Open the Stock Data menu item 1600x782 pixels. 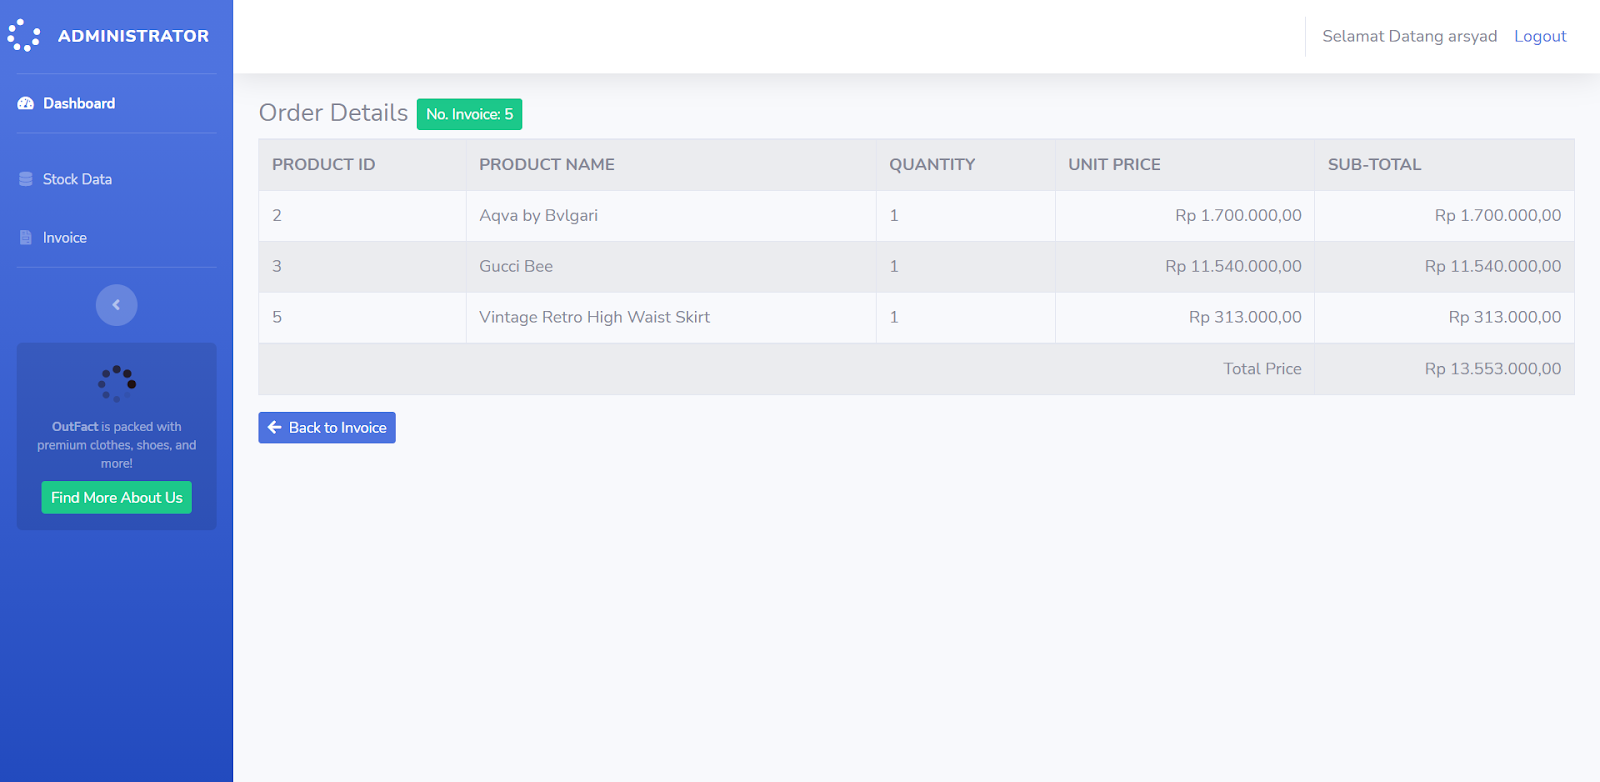click(x=116, y=179)
